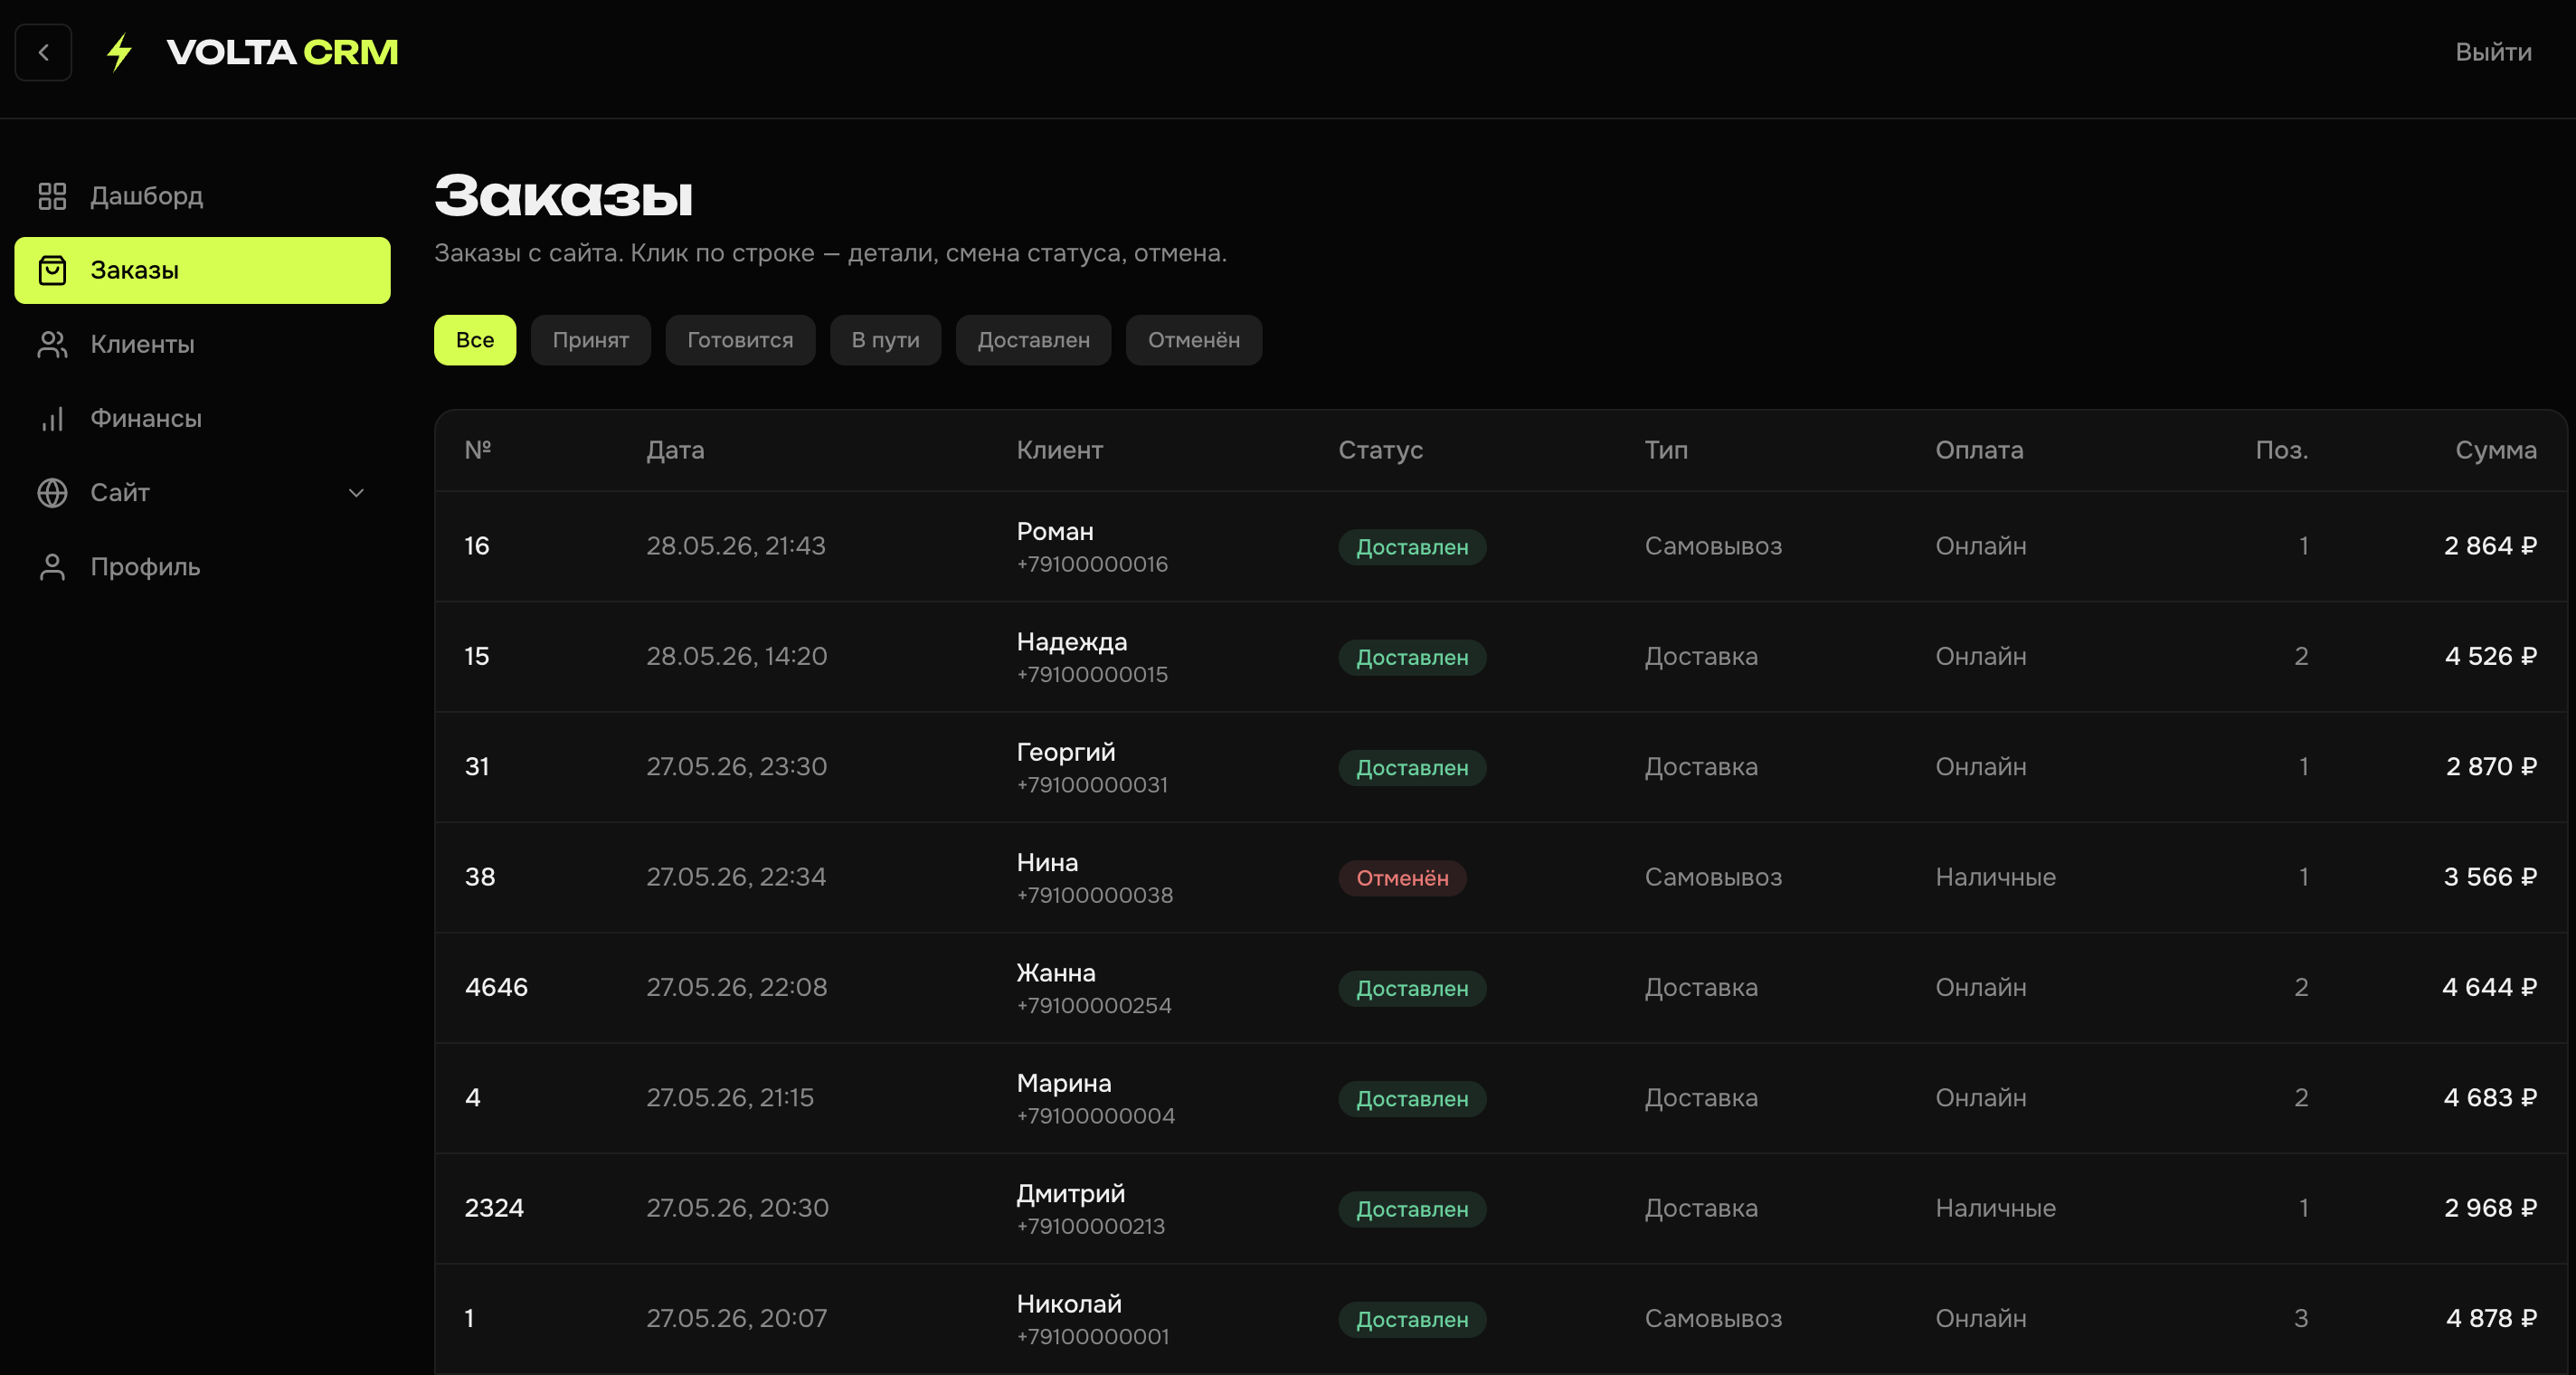Click phone +79100000015
Viewport: 2576px width, 1375px height.
click(1092, 675)
